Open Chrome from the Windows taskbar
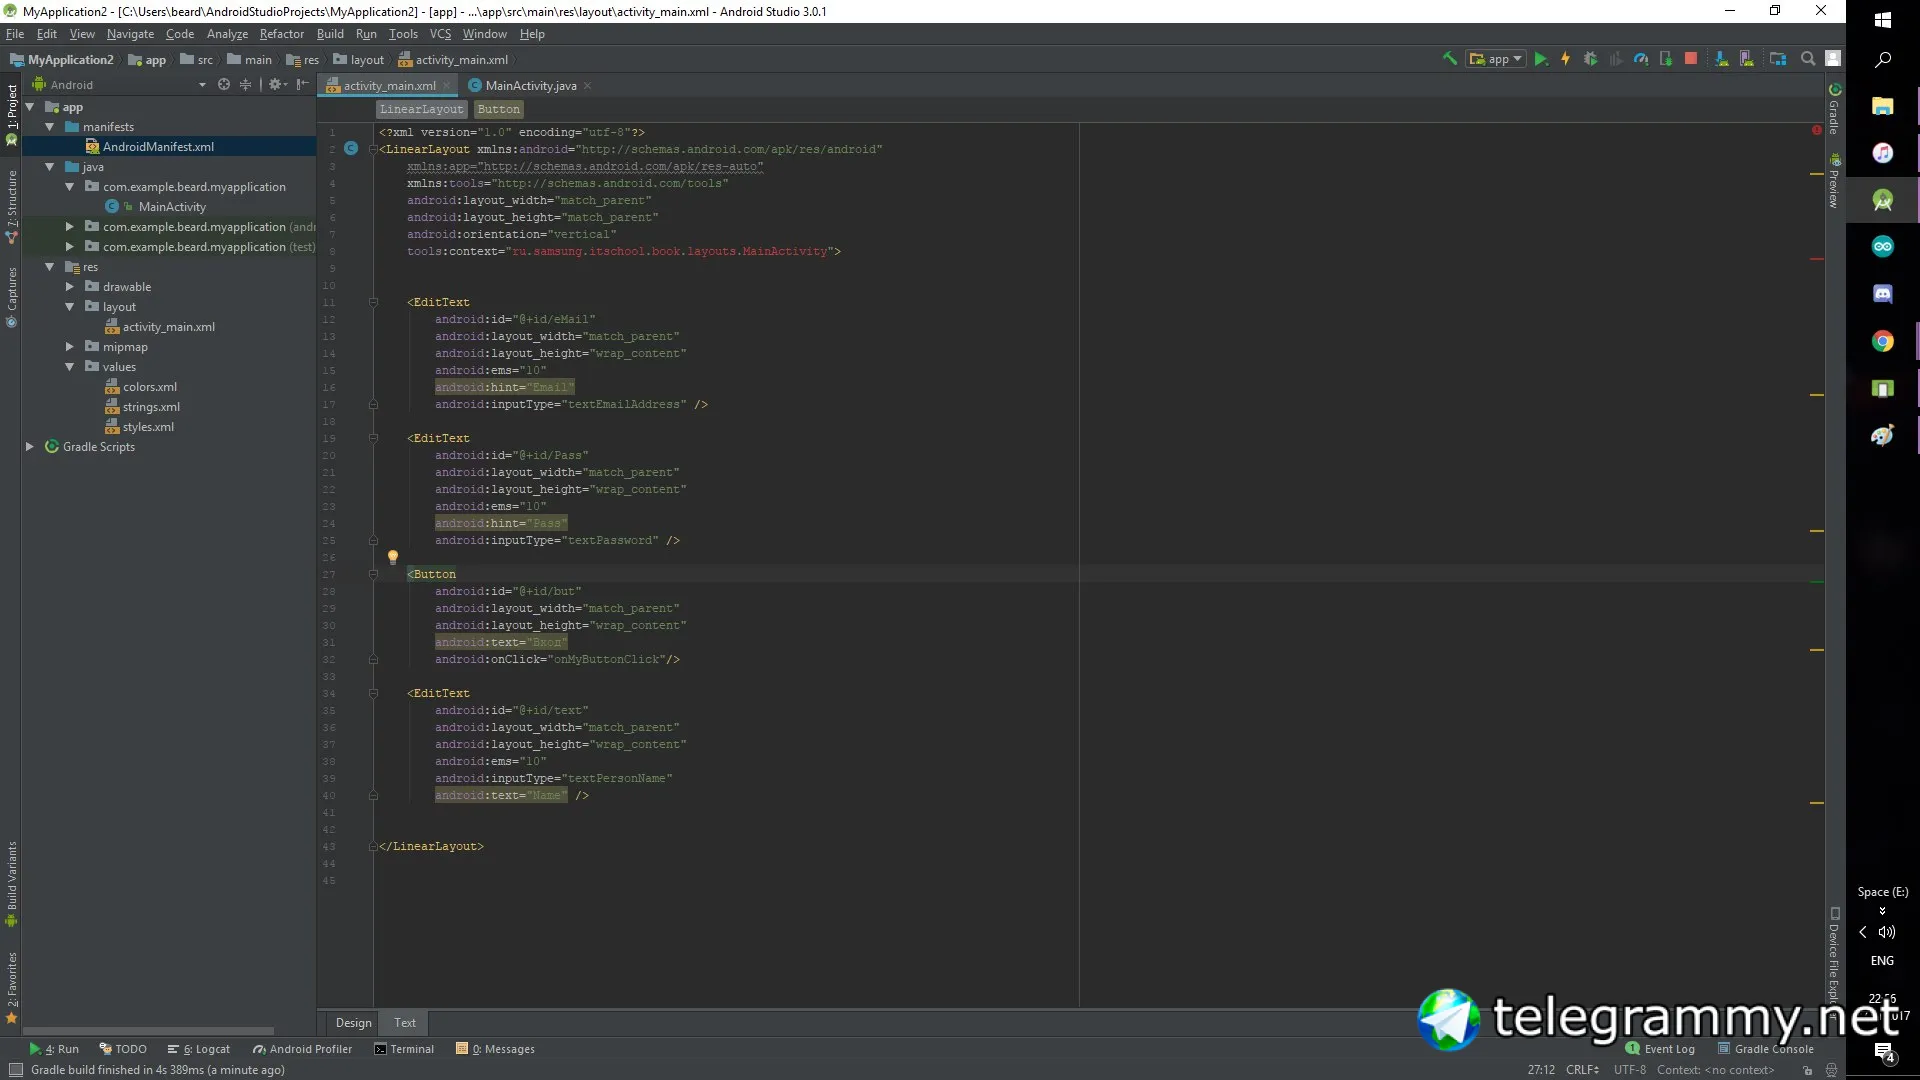Image resolution: width=1920 pixels, height=1080 pixels. pos(1882,342)
